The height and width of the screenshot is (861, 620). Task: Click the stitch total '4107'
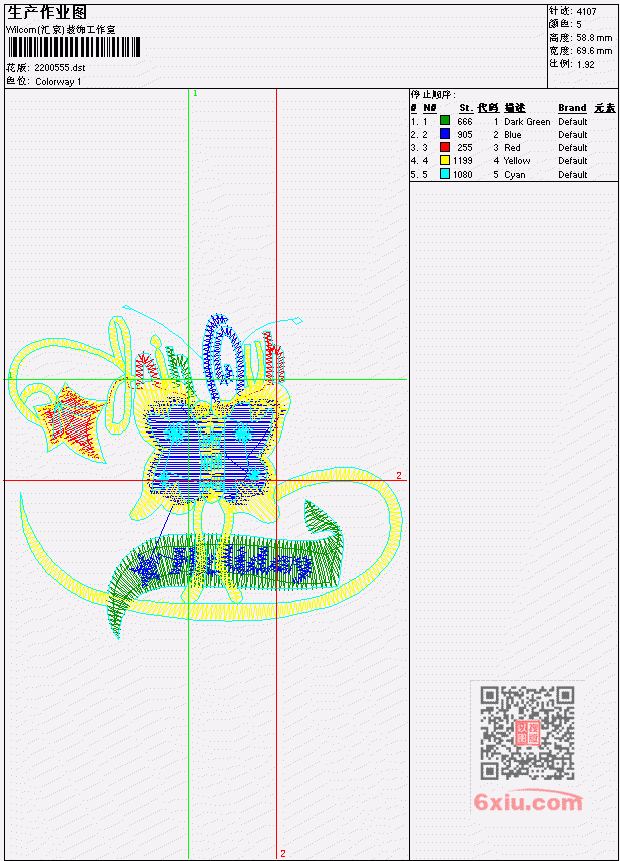tap(586, 11)
